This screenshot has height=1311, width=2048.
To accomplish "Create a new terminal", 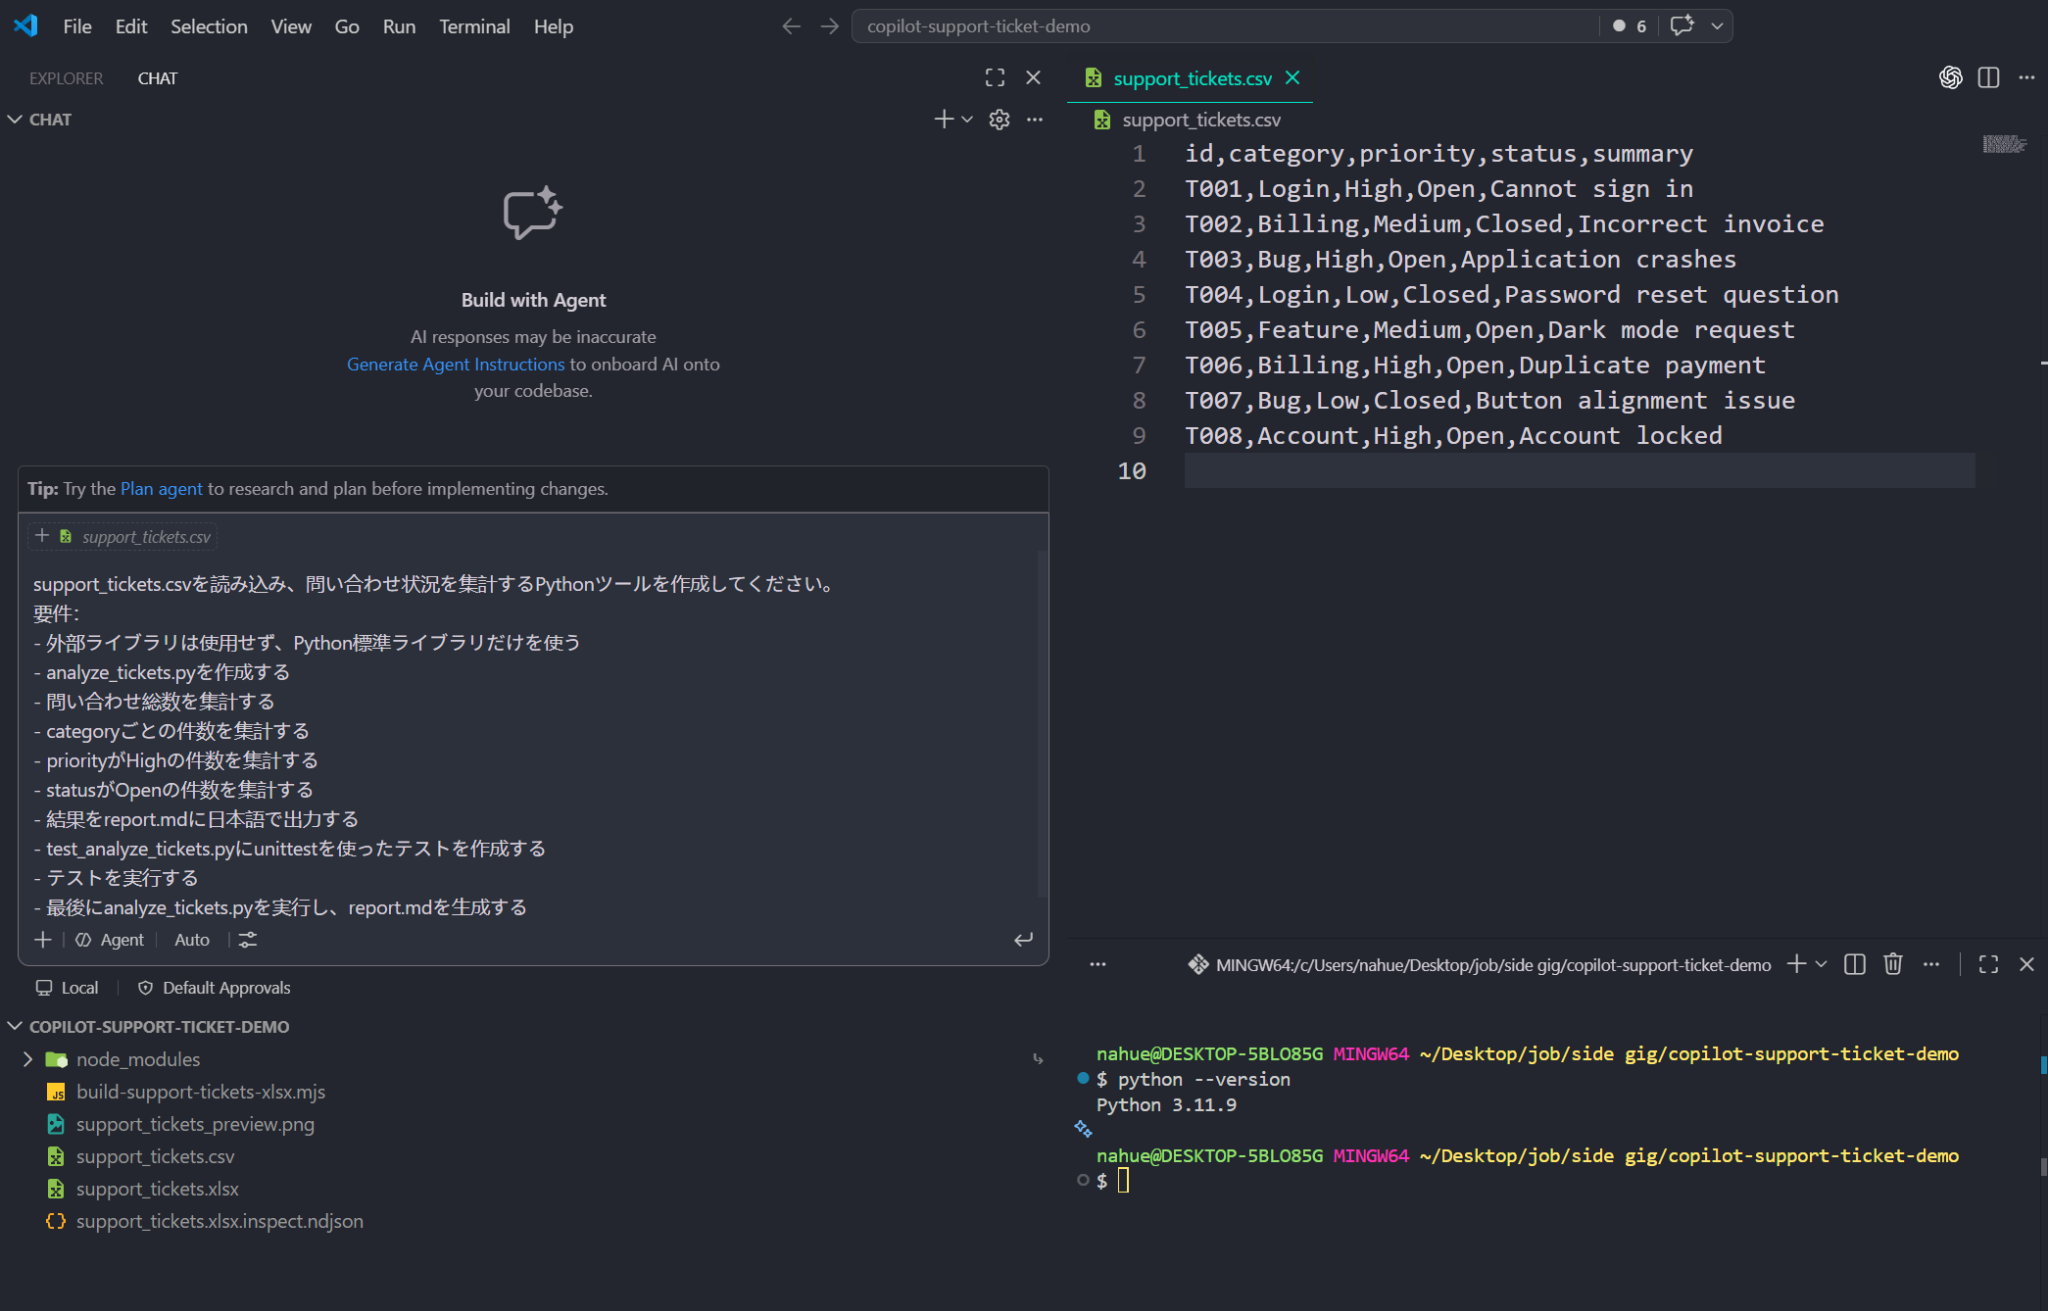I will point(1797,964).
